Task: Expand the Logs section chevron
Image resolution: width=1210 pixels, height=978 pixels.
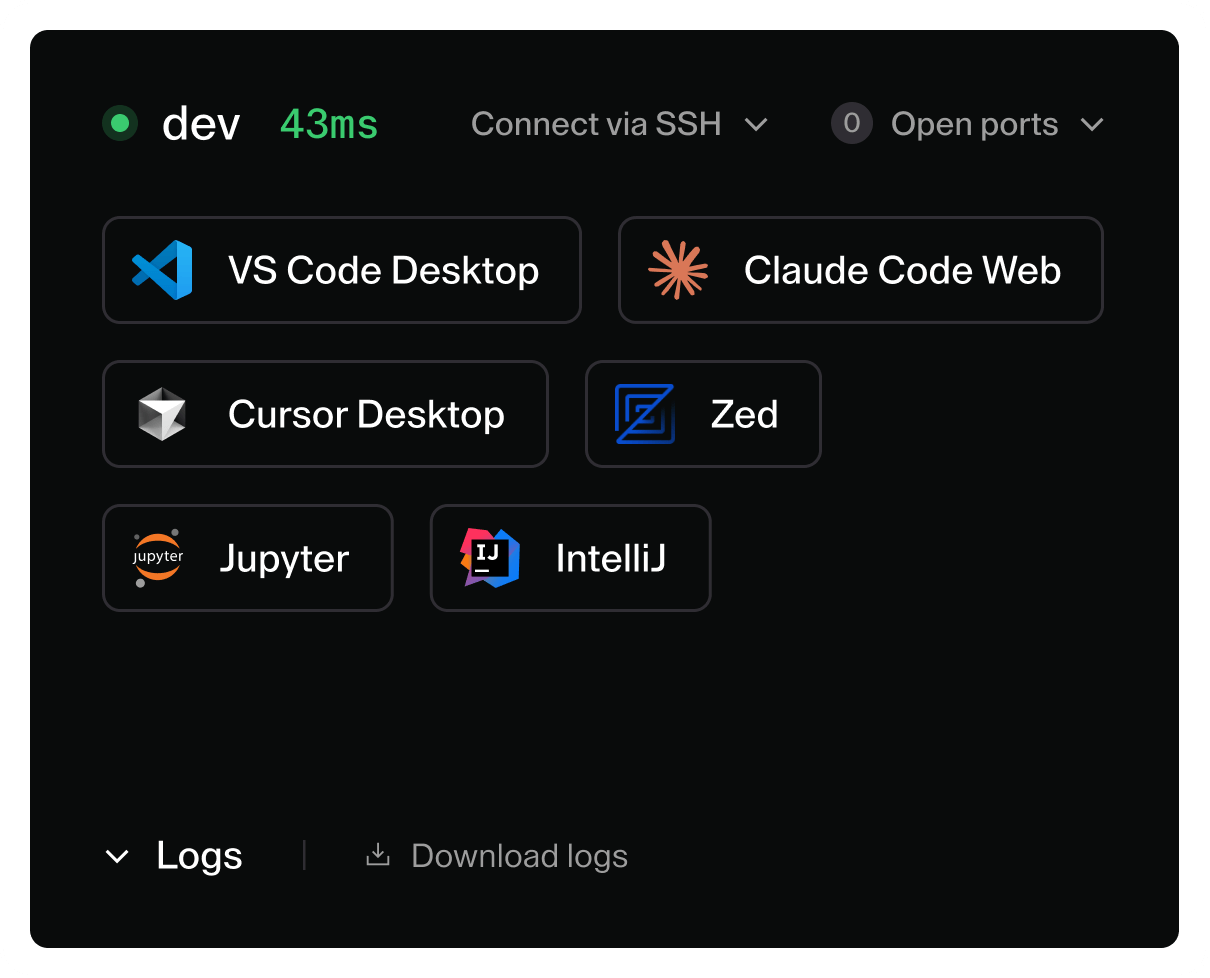Action: tap(117, 856)
